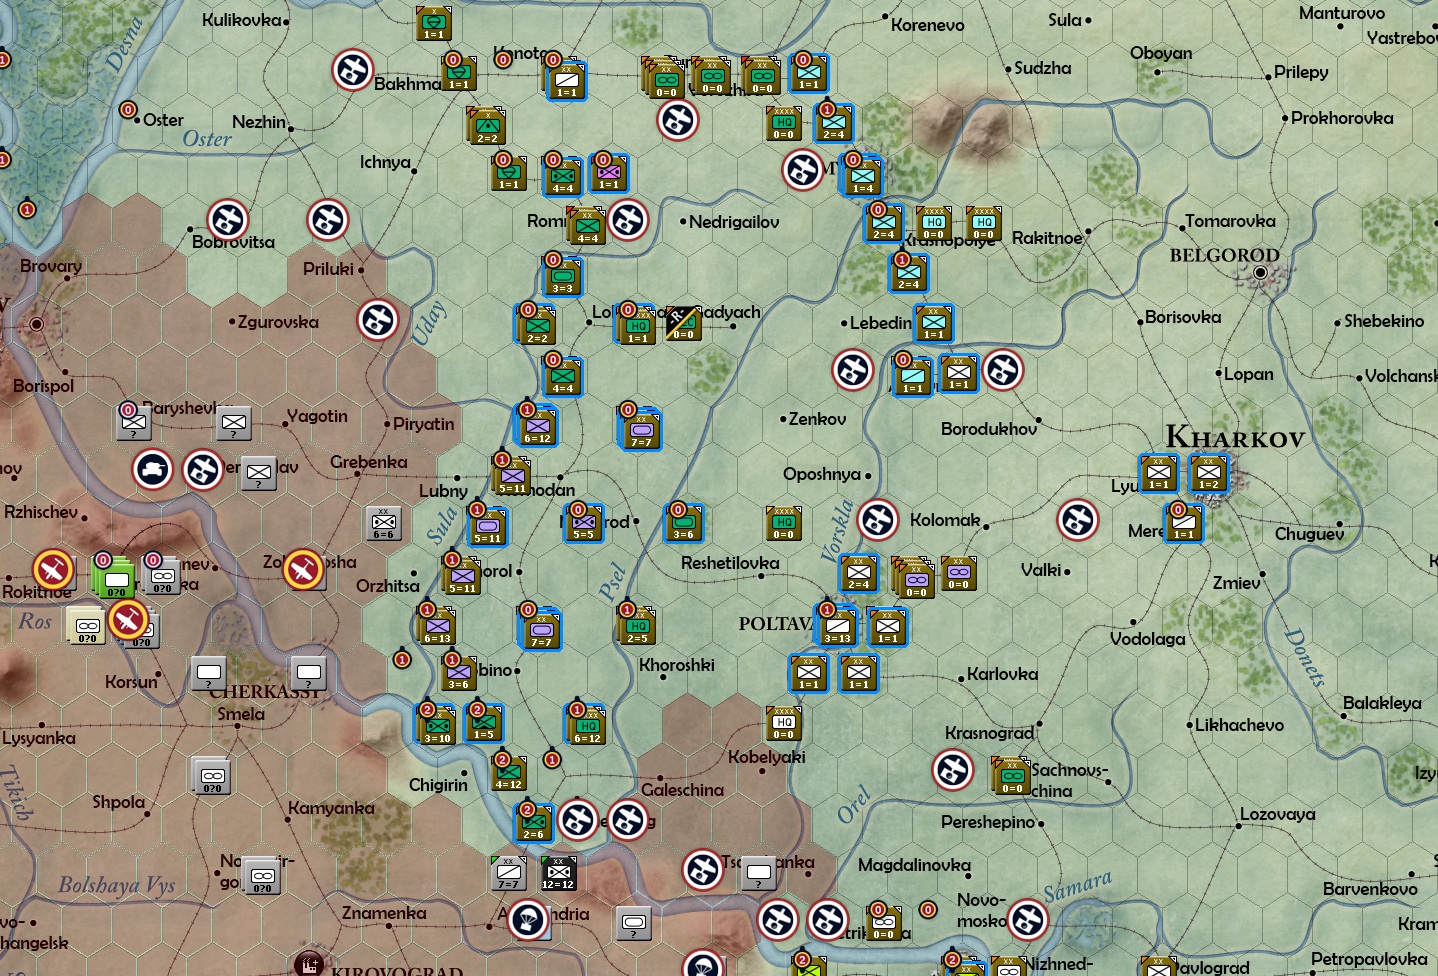This screenshot has height=976, width=1438.
Task: Select the 1=2 unit at Kharkov
Action: tap(1209, 473)
